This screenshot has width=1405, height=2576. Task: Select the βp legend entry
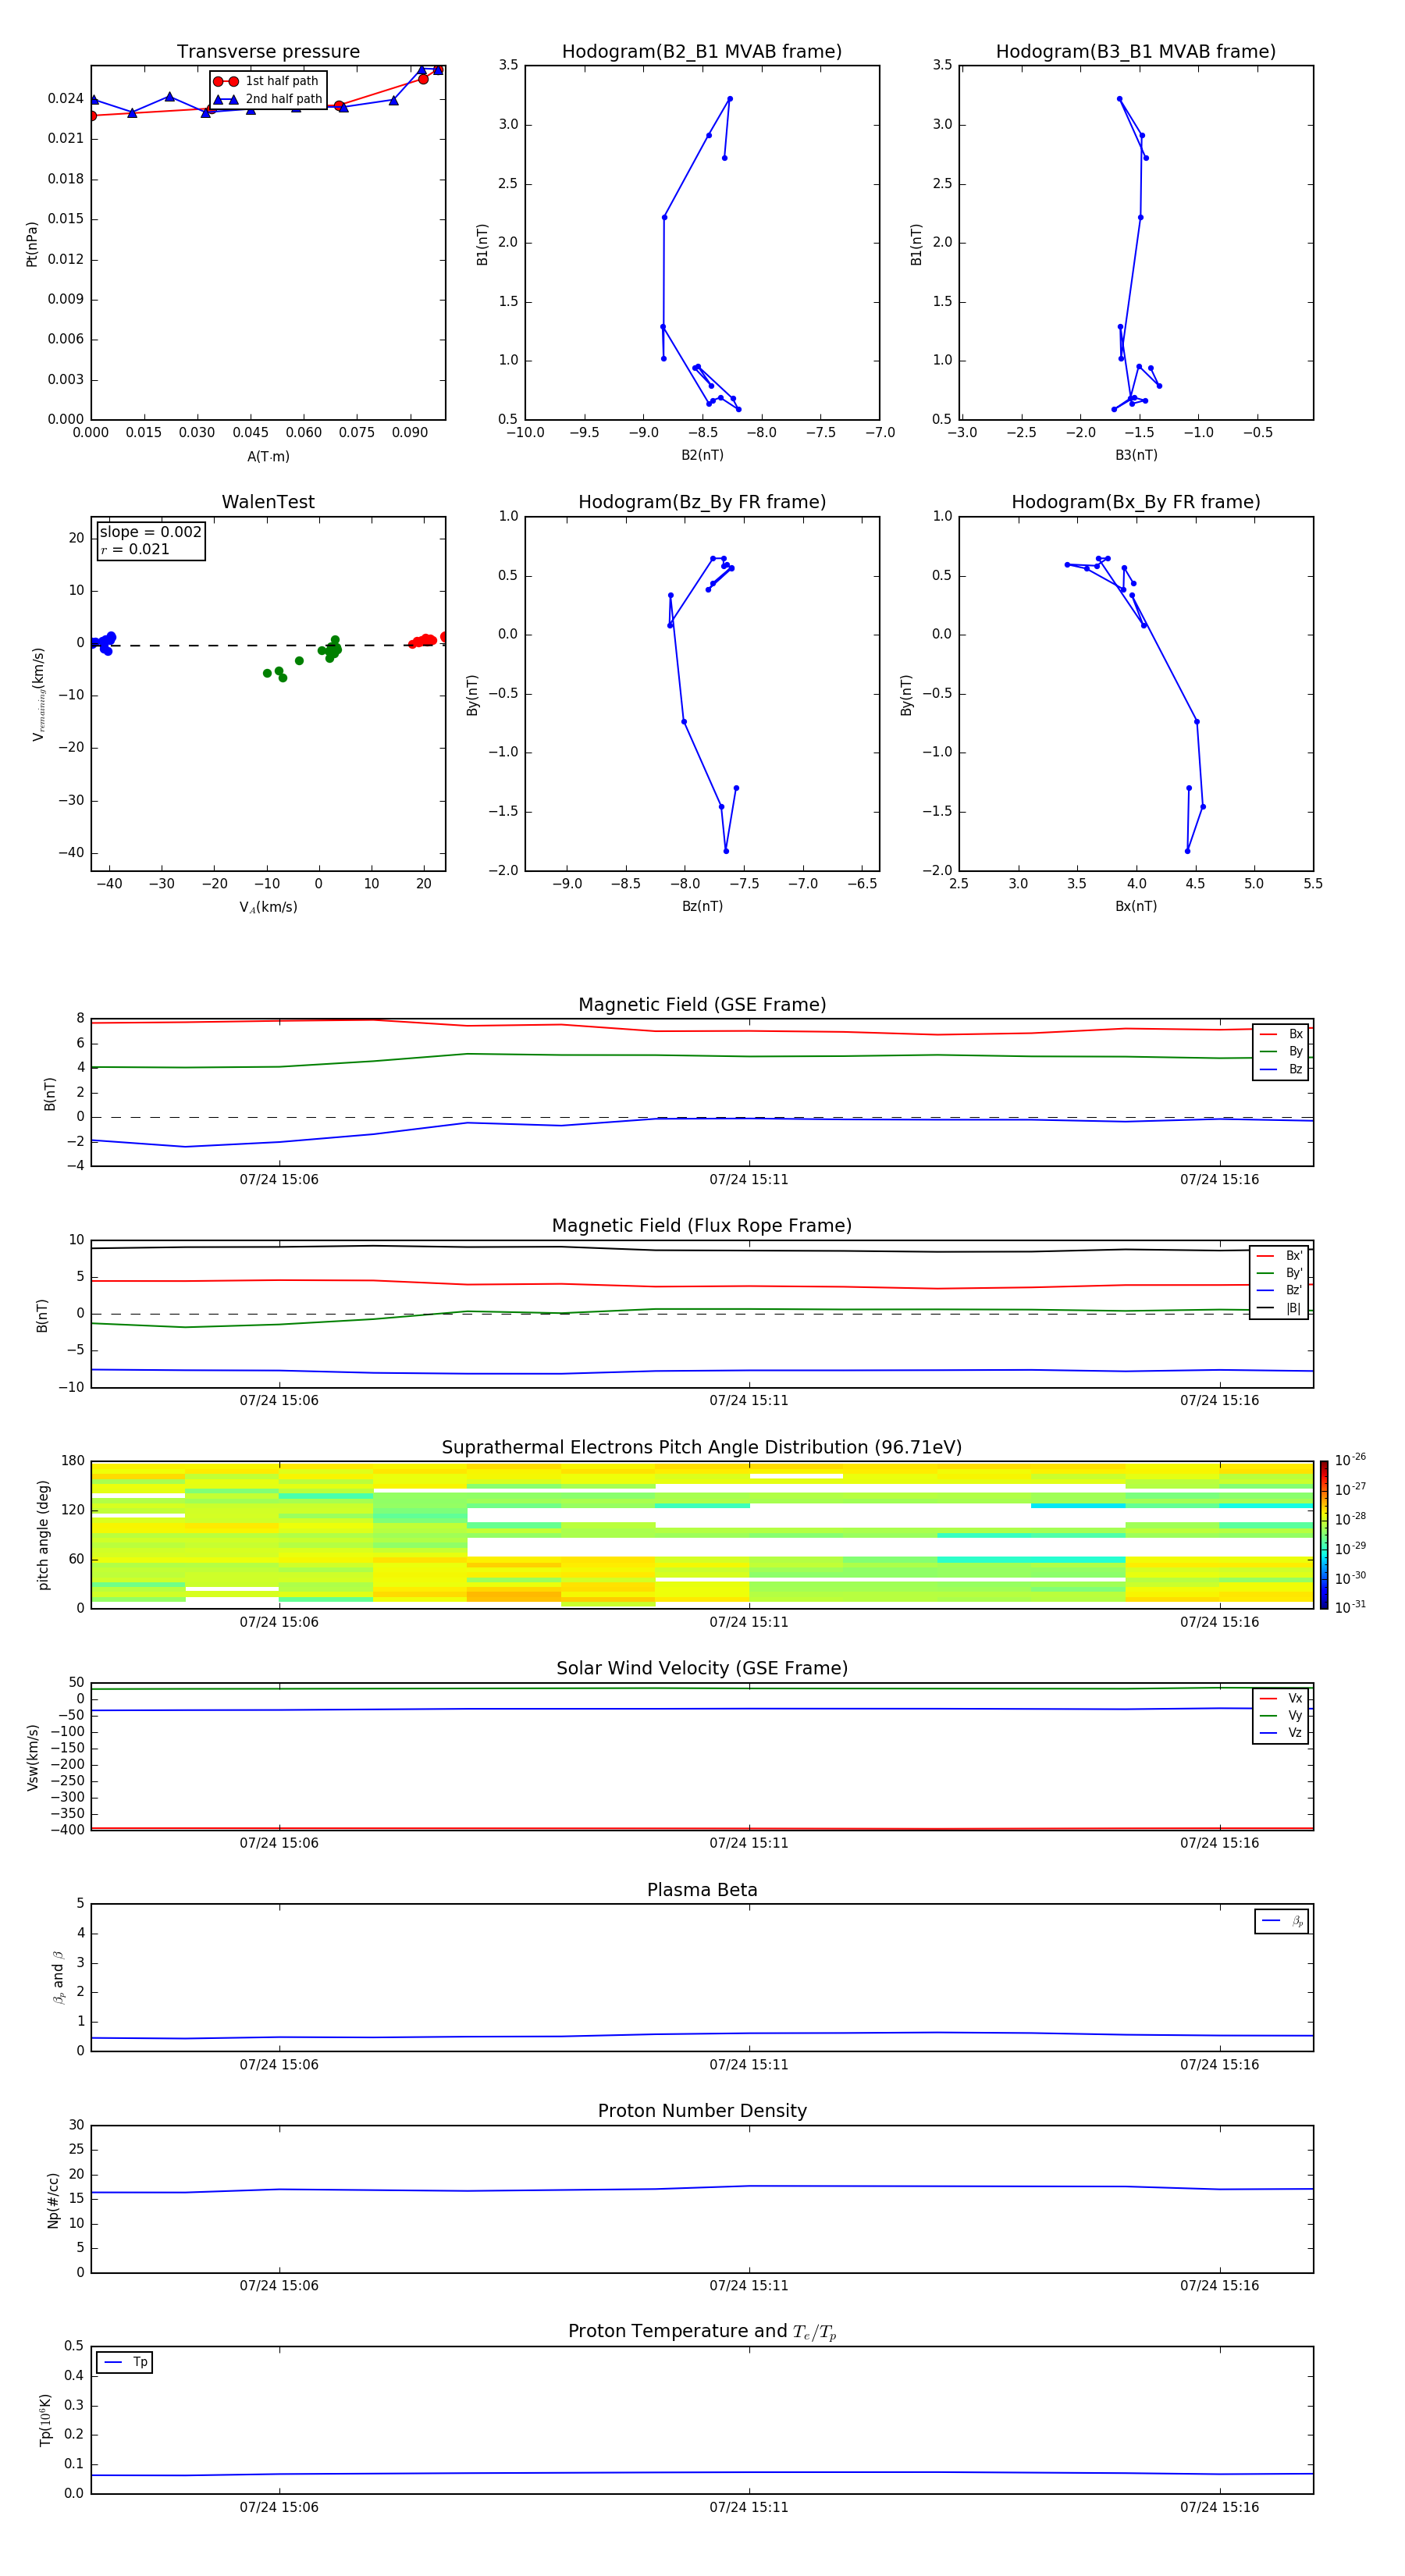[x=1282, y=1921]
